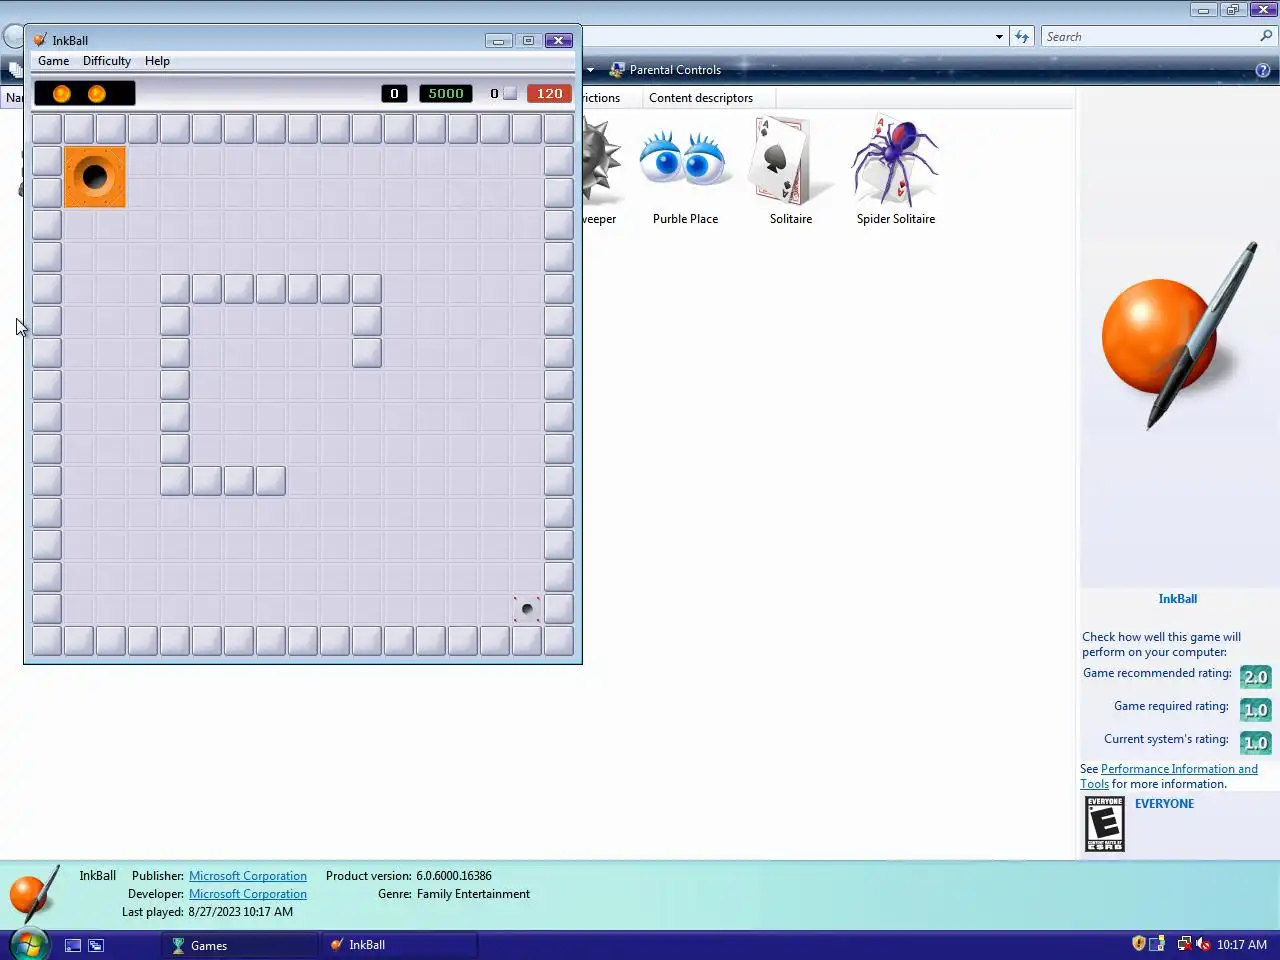This screenshot has width=1280, height=960.
Task: Open the Help menu in InkBall
Action: 157,61
